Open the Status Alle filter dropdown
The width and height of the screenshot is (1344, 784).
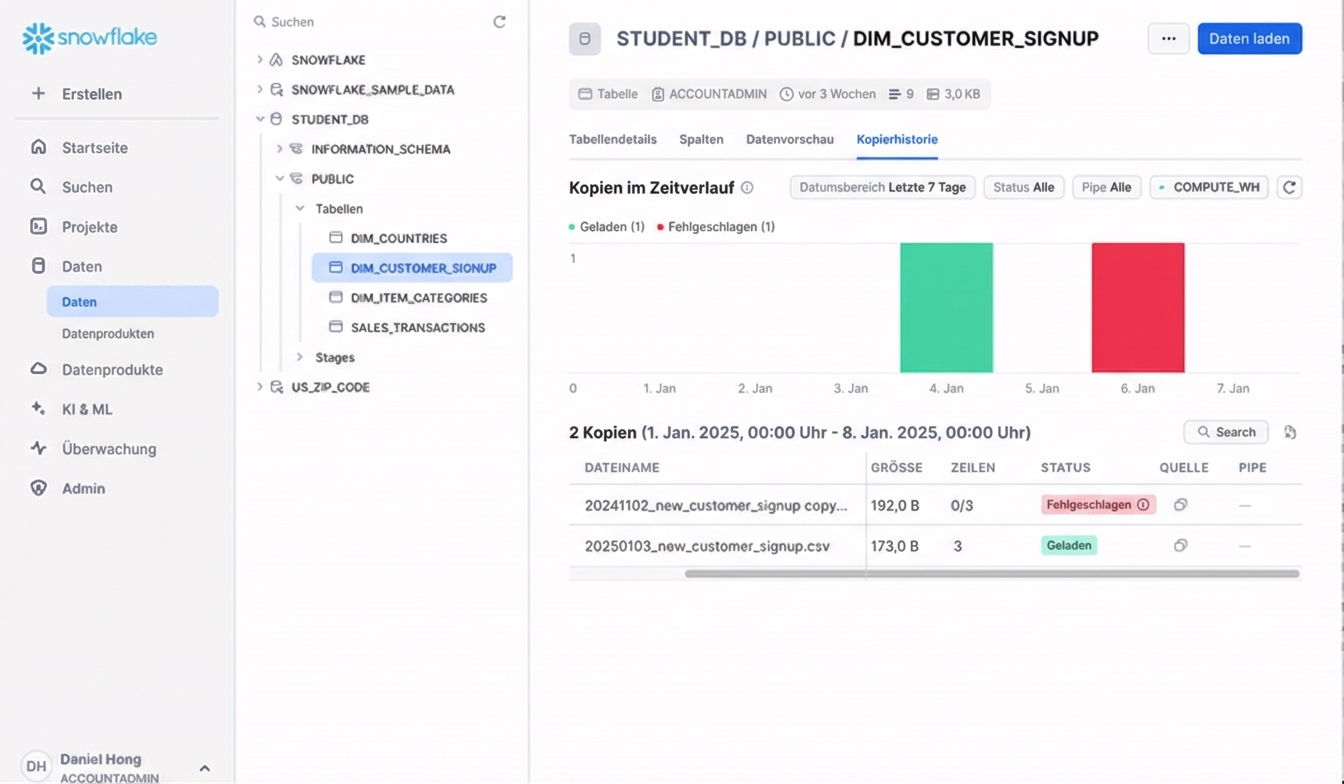(1023, 187)
